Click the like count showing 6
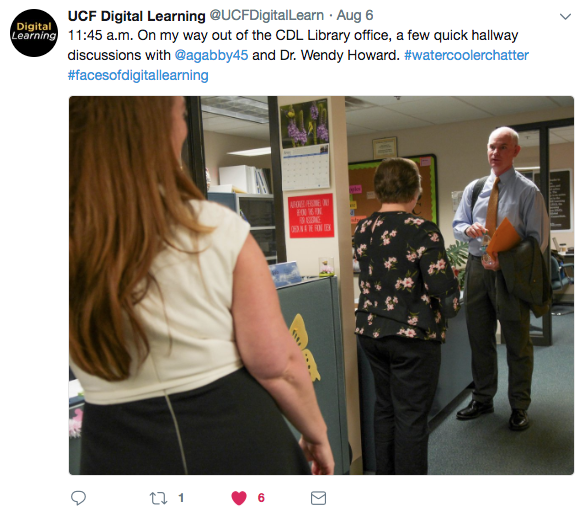Image resolution: width=585 pixels, height=513 pixels. click(261, 498)
